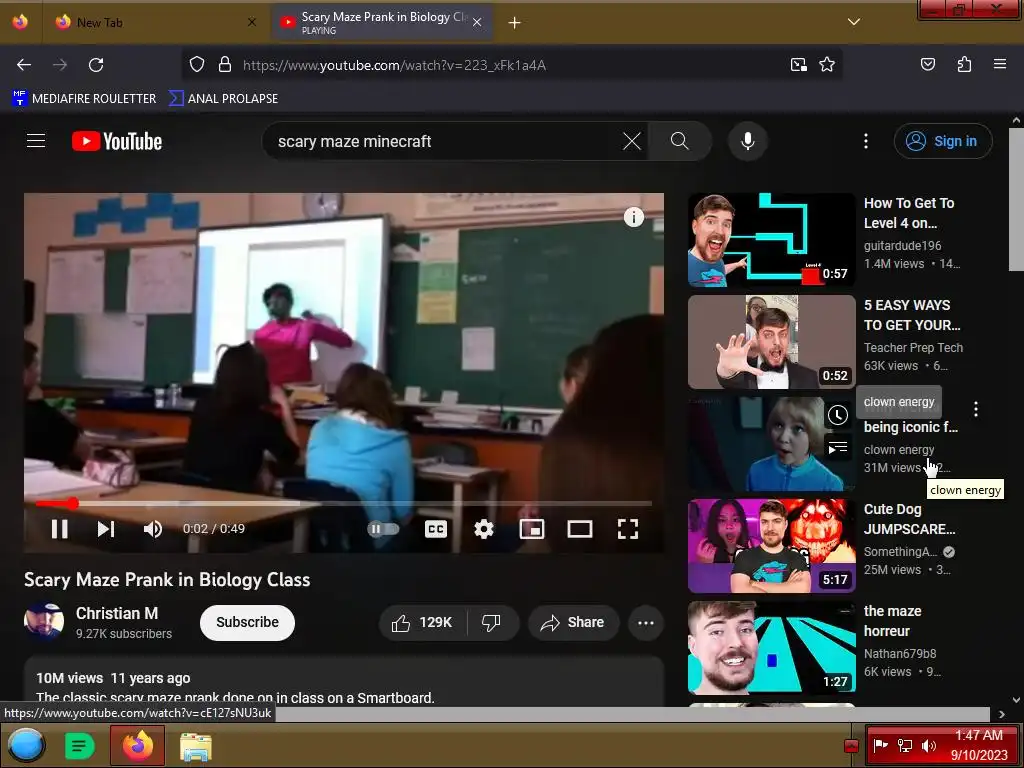Viewport: 1024px width, 768px height.
Task: Click the video info card icon
Action: tap(633, 217)
